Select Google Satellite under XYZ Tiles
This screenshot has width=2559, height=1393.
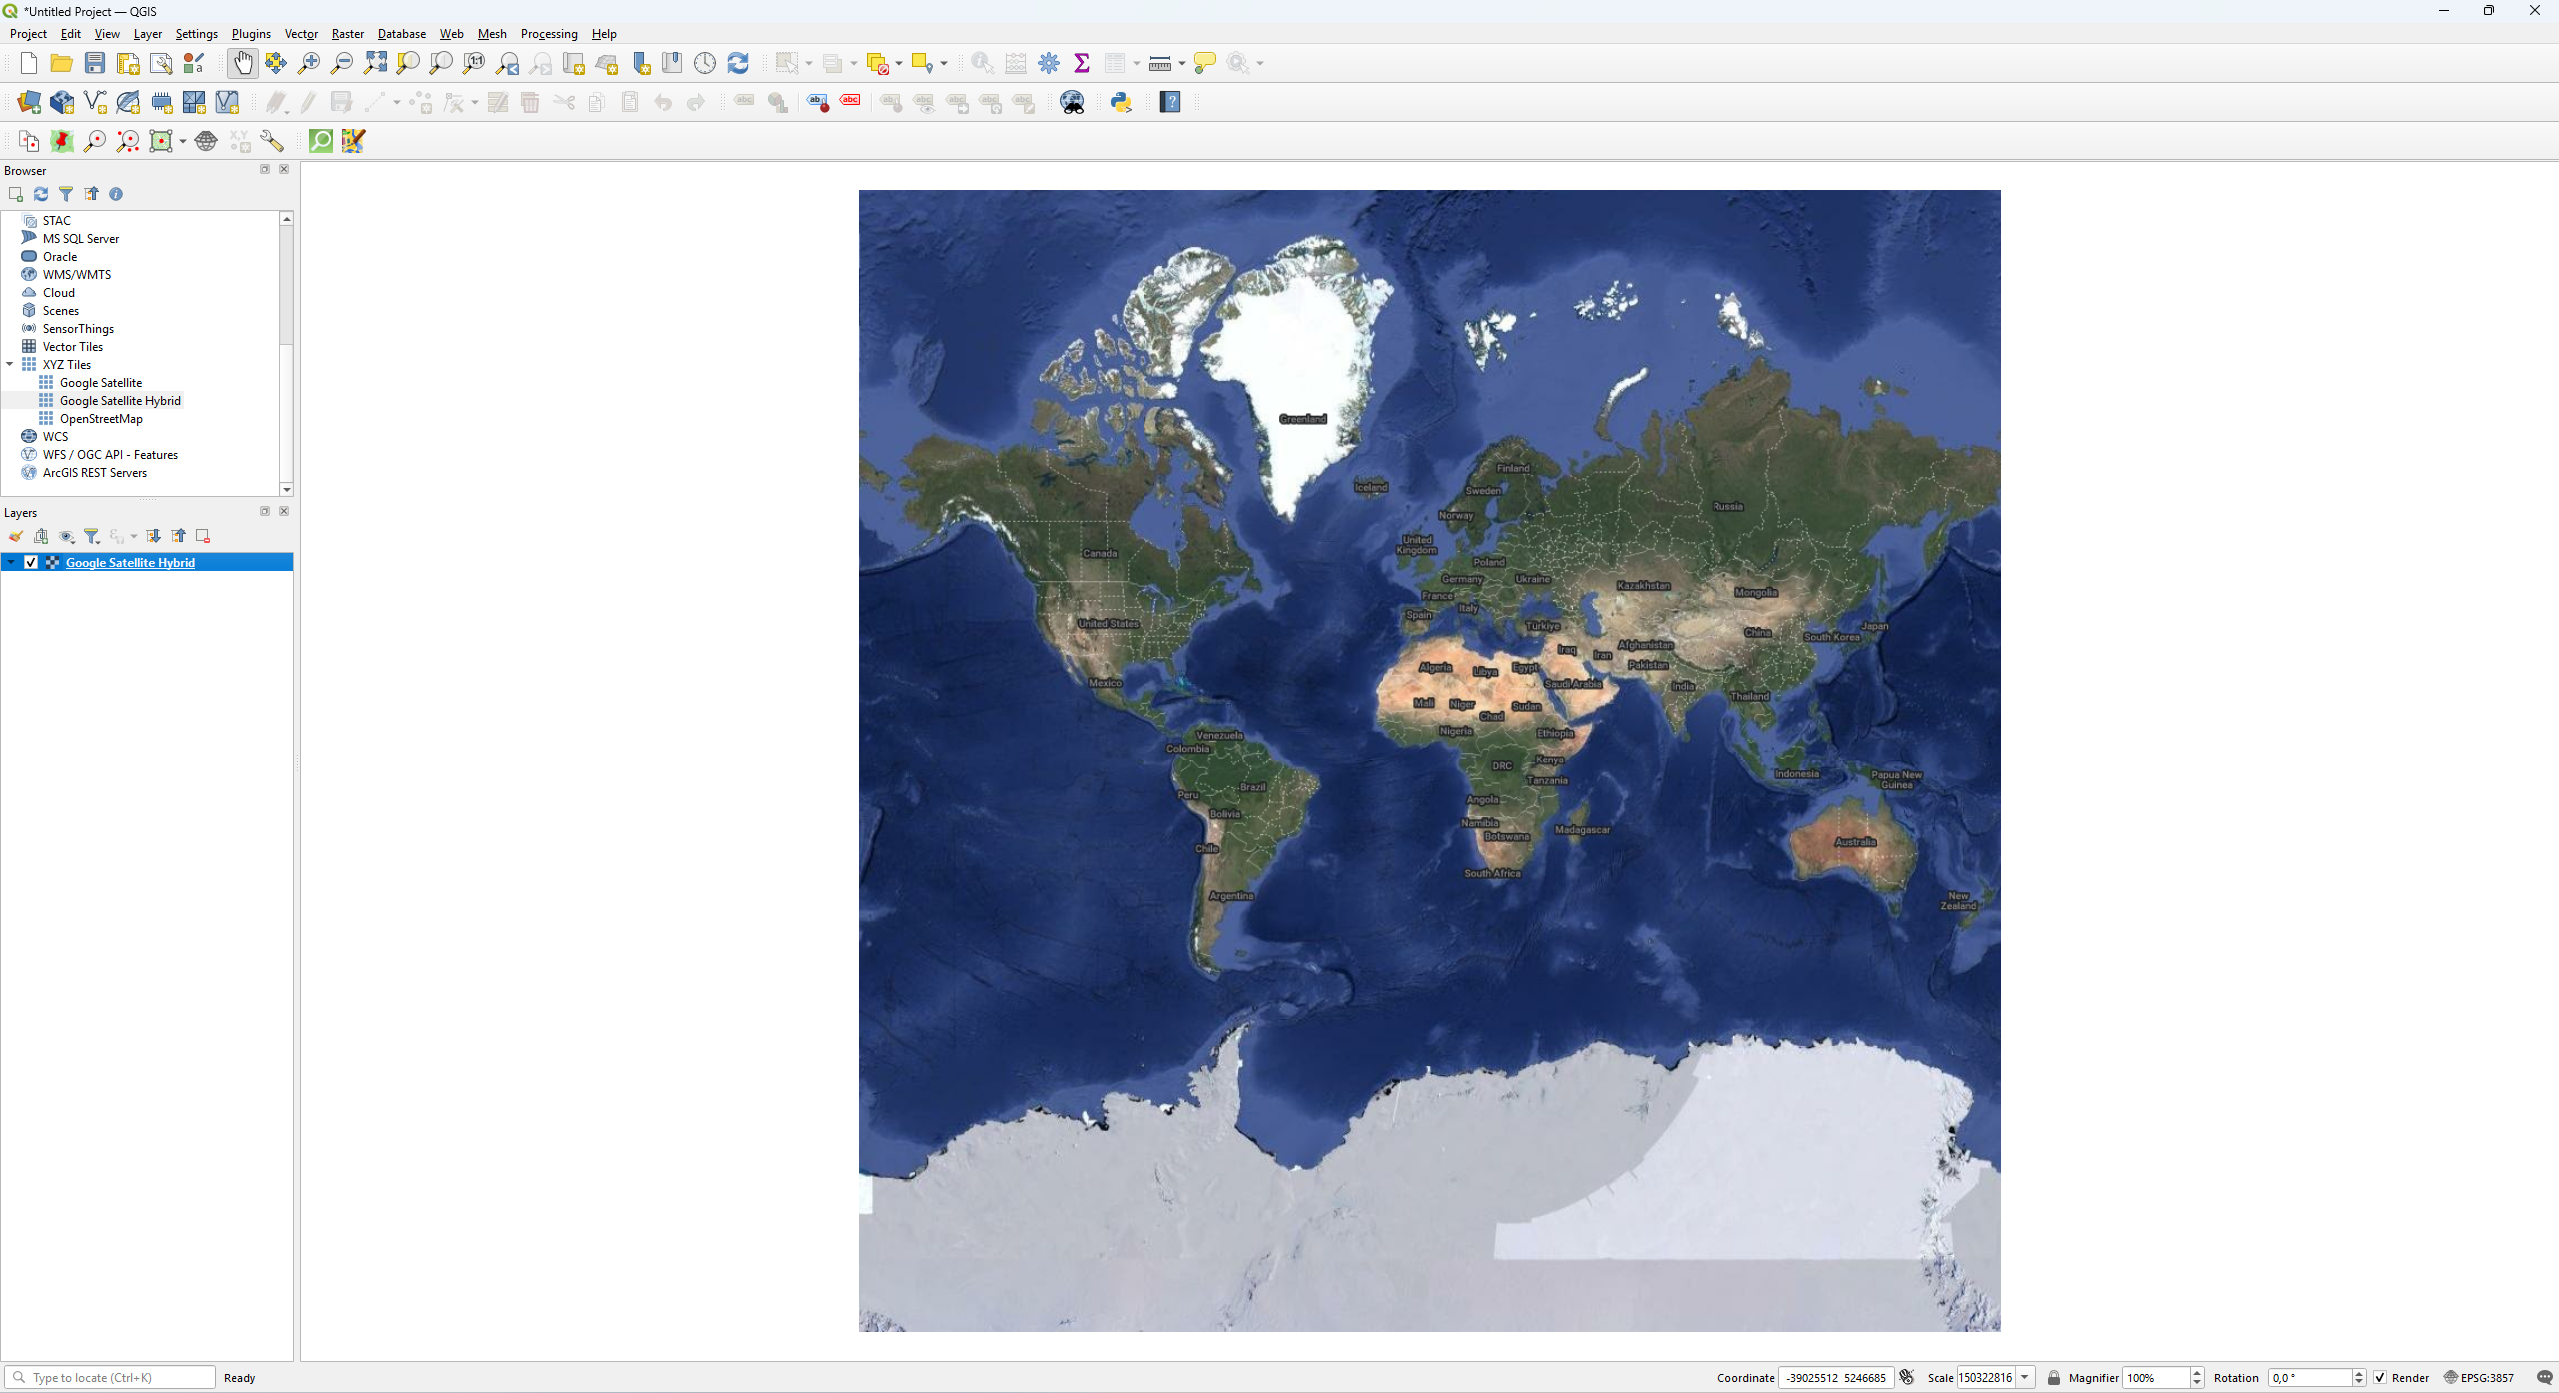[101, 383]
